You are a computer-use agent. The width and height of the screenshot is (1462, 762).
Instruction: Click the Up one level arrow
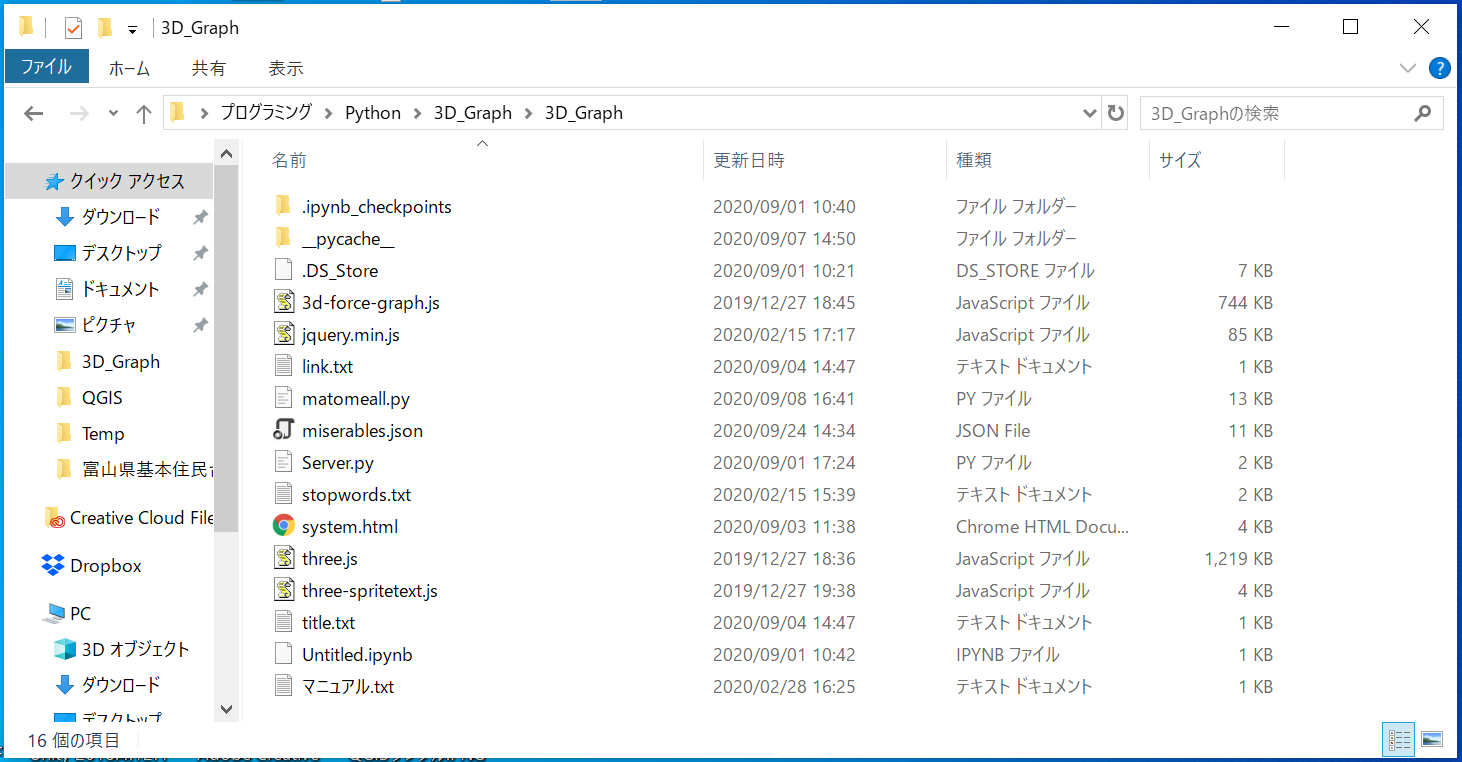(143, 113)
